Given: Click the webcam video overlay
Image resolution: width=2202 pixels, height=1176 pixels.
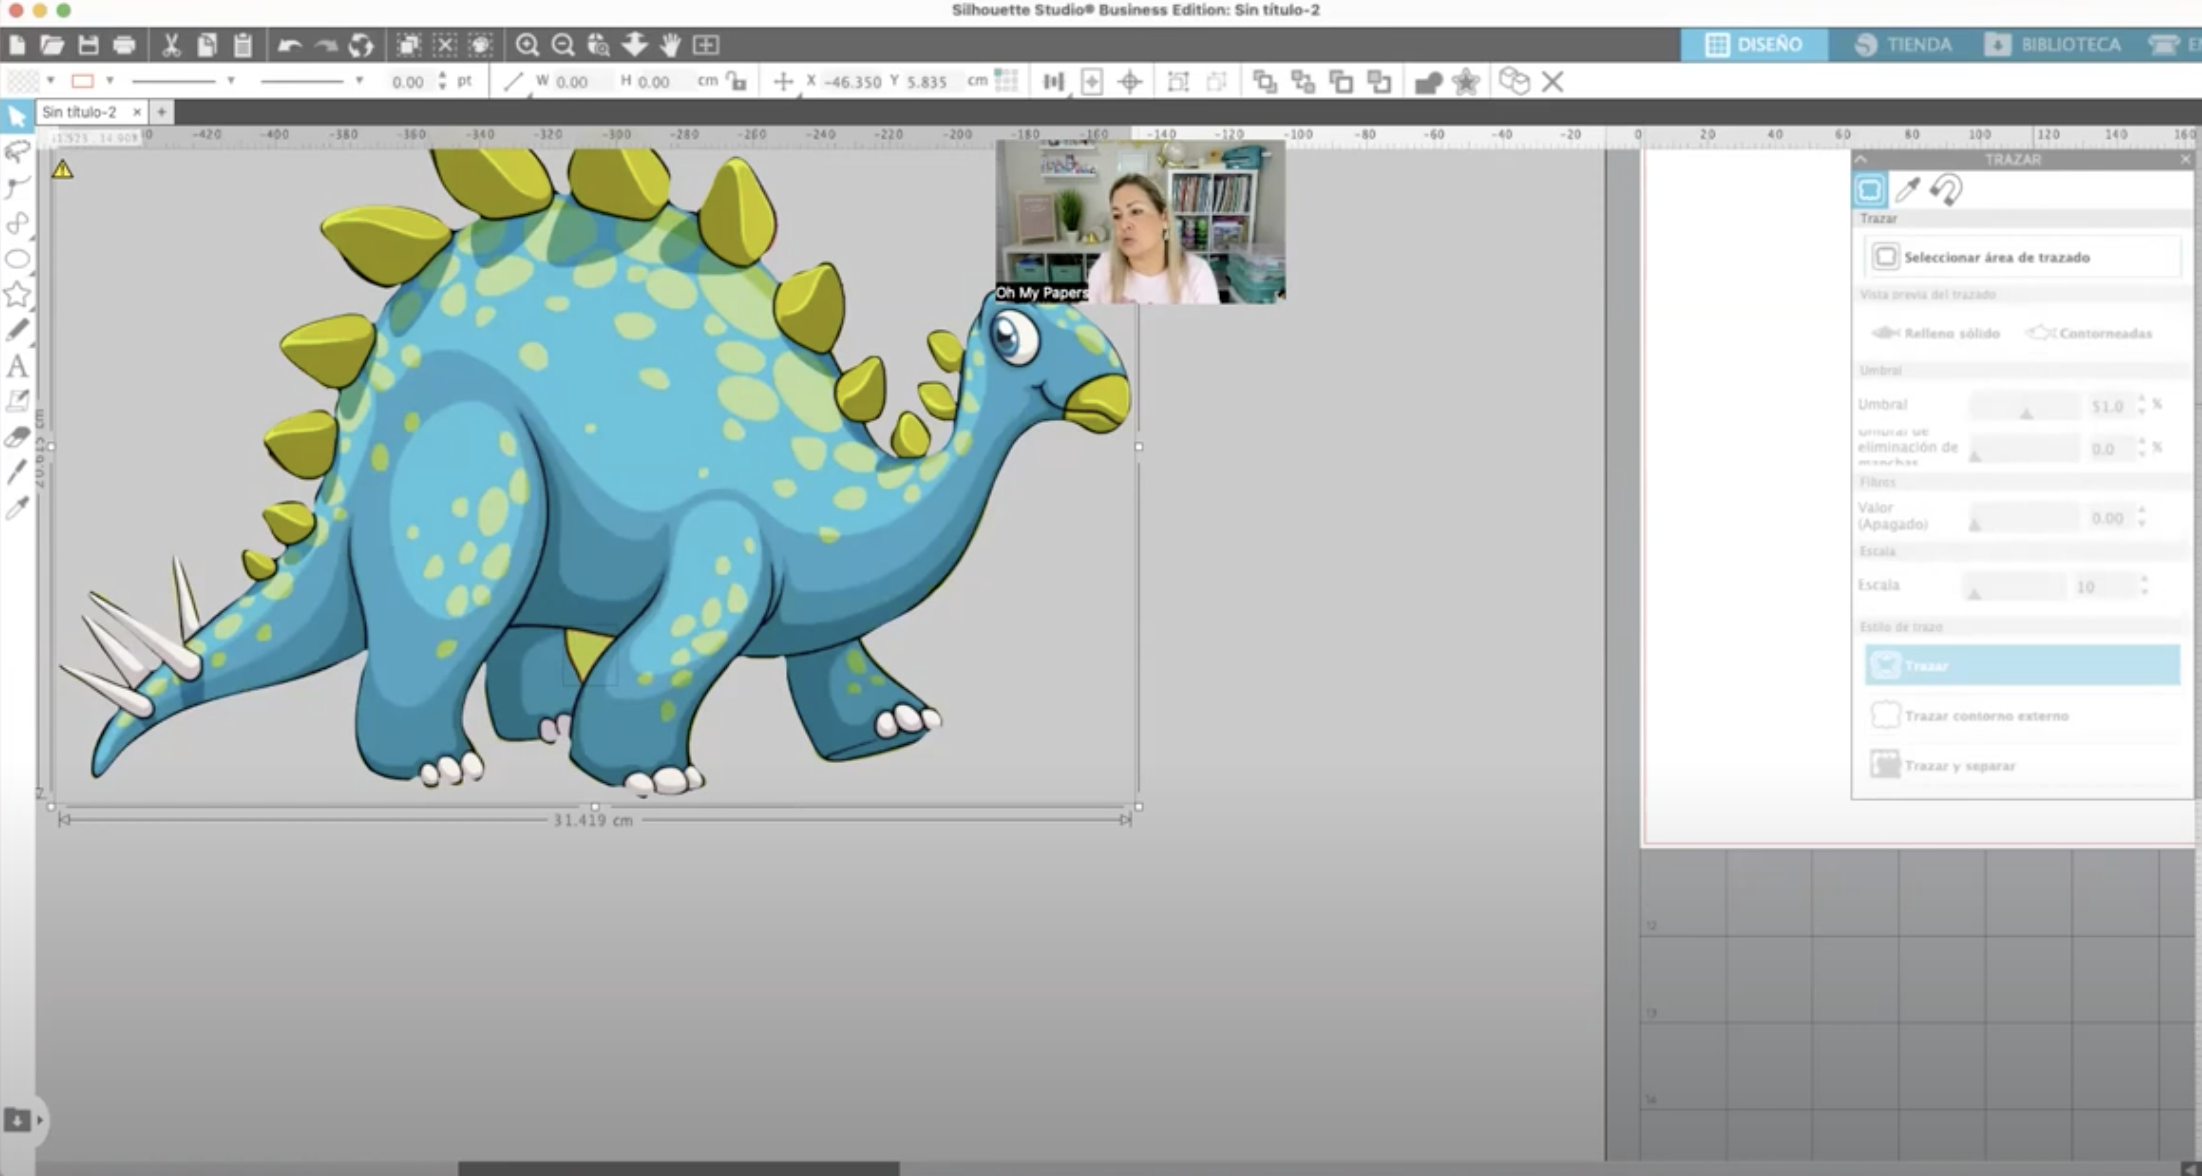Looking at the screenshot, I should (1140, 222).
